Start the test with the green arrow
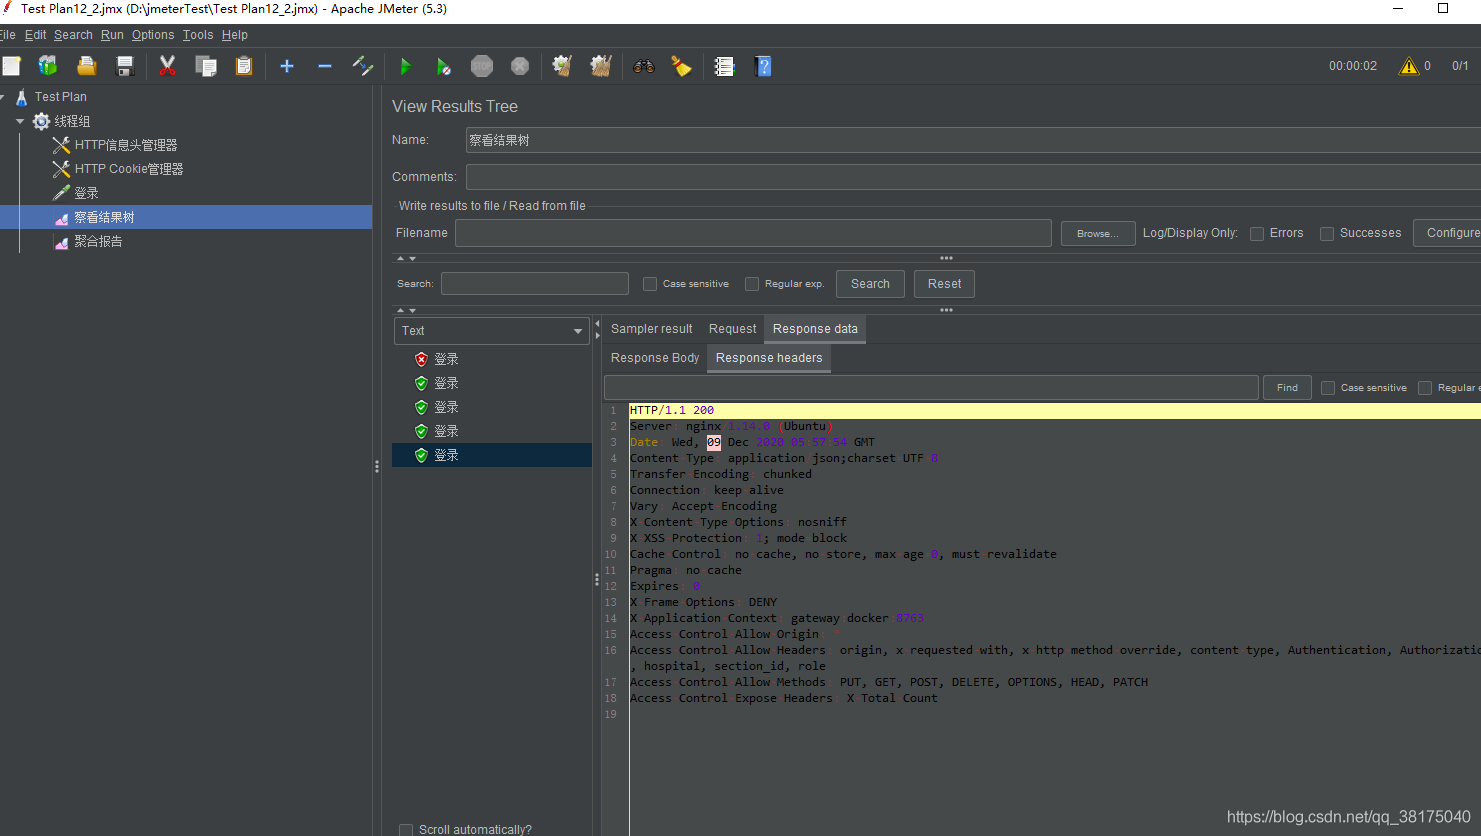This screenshot has height=836, width=1481. (x=405, y=66)
